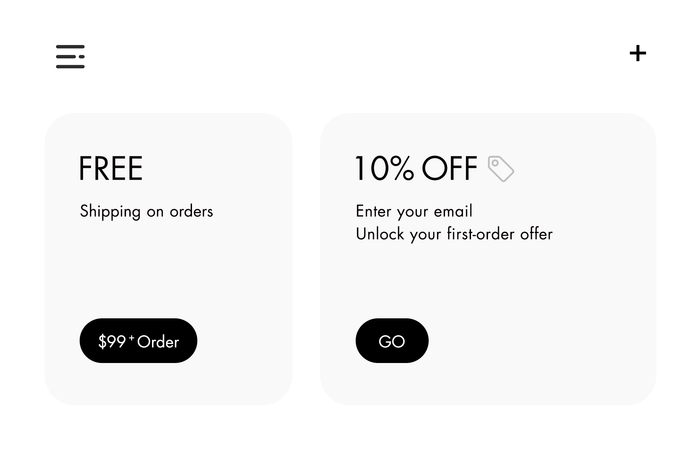Click the word OFF in the discount heading
Viewport: 700px width, 450px height.
click(x=450, y=168)
